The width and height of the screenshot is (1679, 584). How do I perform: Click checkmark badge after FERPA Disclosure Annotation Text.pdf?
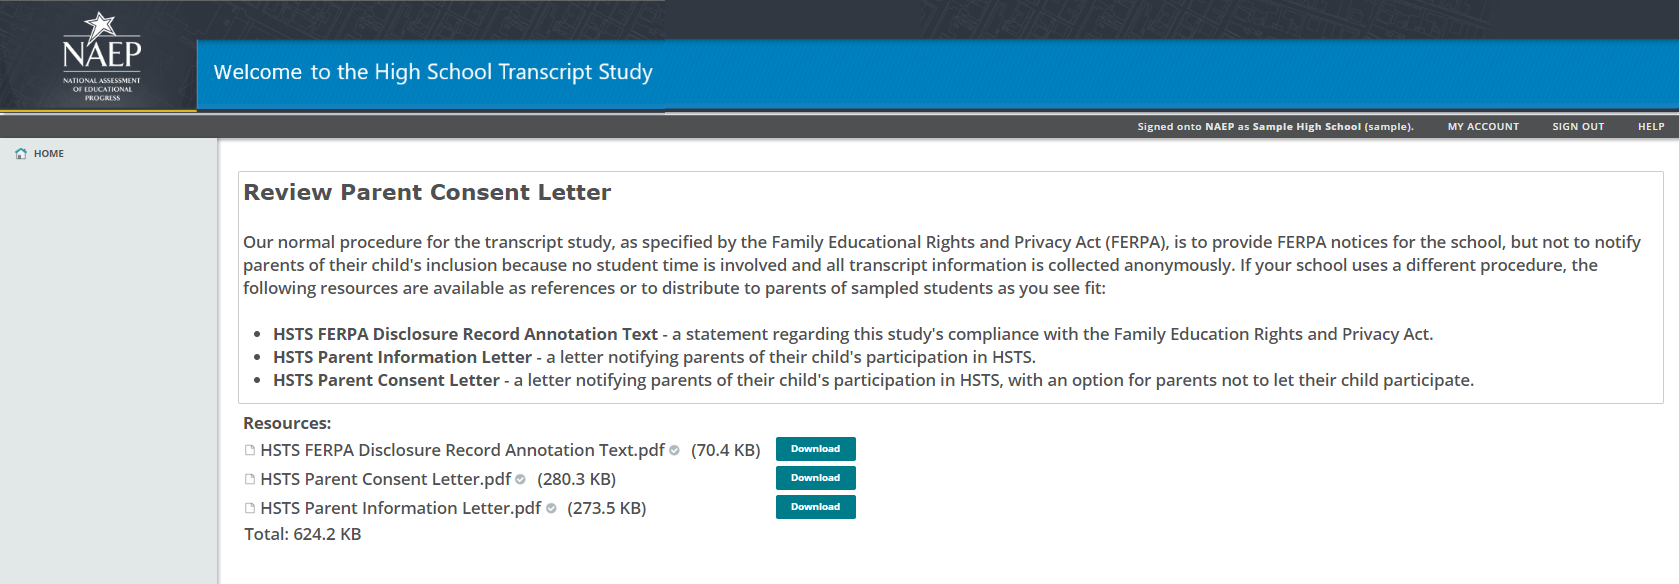coord(675,450)
